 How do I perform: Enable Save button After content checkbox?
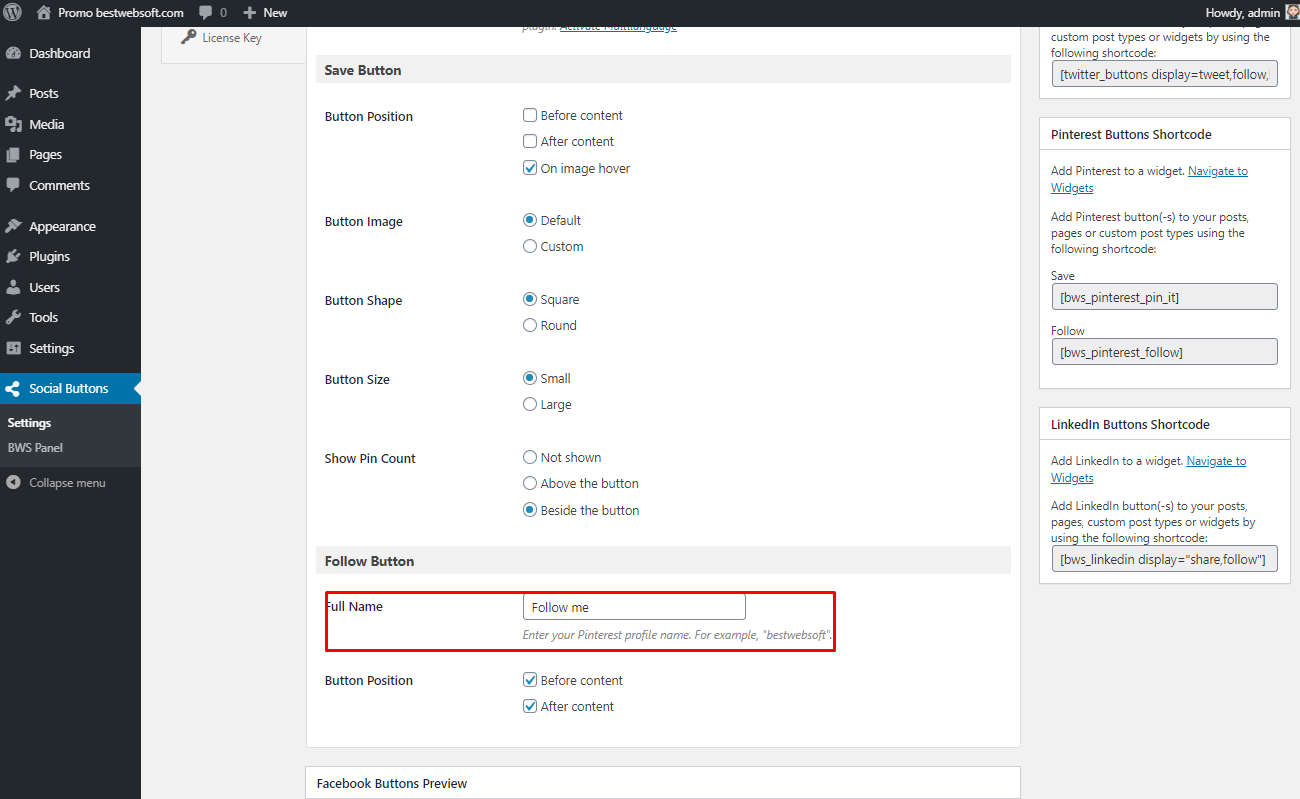[530, 141]
